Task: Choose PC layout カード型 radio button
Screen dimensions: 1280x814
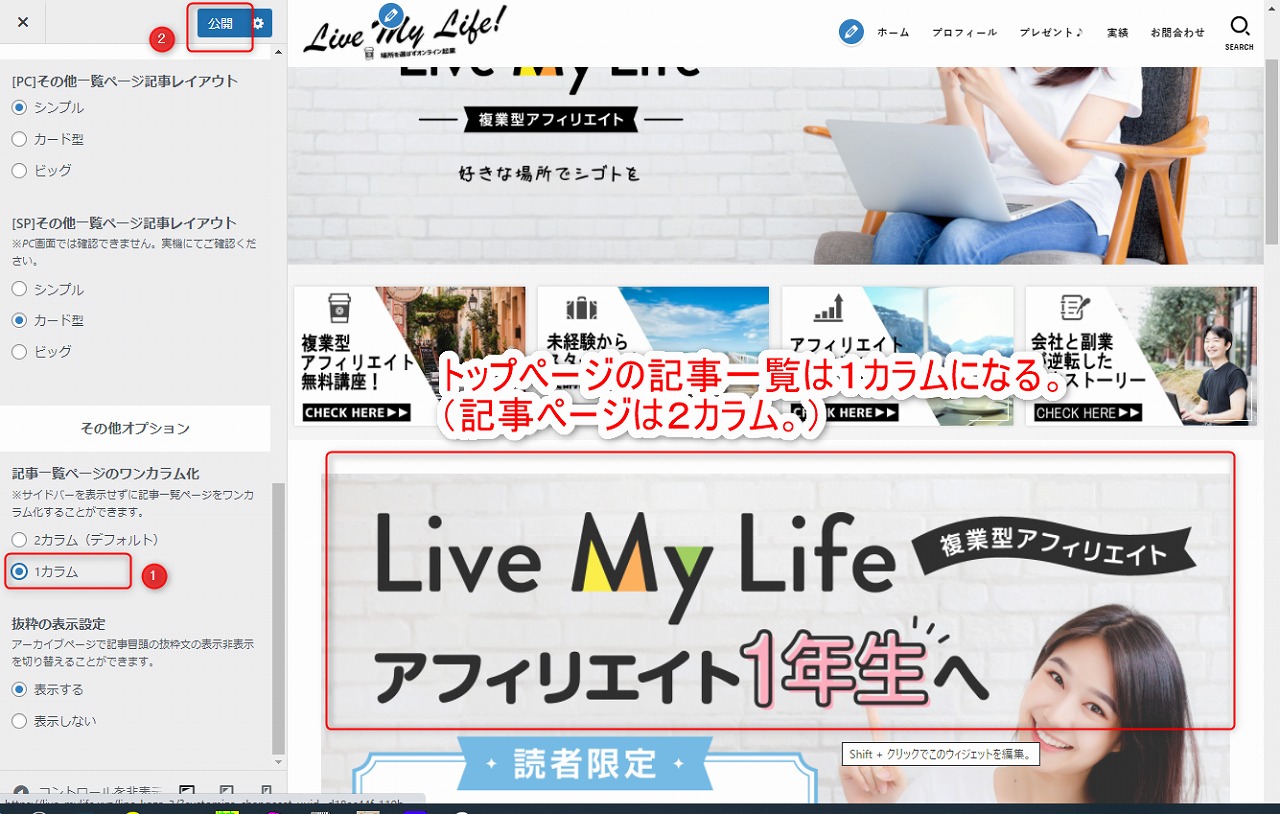Action: [19, 139]
